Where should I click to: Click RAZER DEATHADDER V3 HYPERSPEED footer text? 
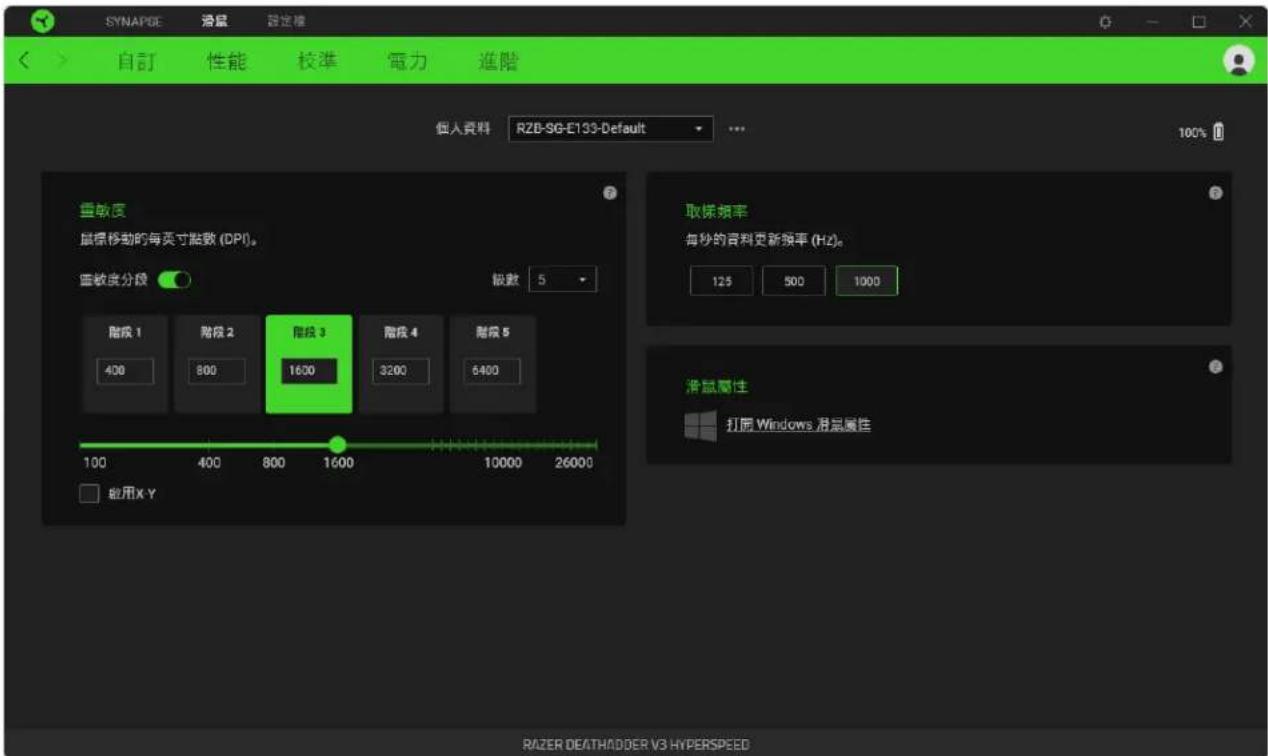point(636,744)
